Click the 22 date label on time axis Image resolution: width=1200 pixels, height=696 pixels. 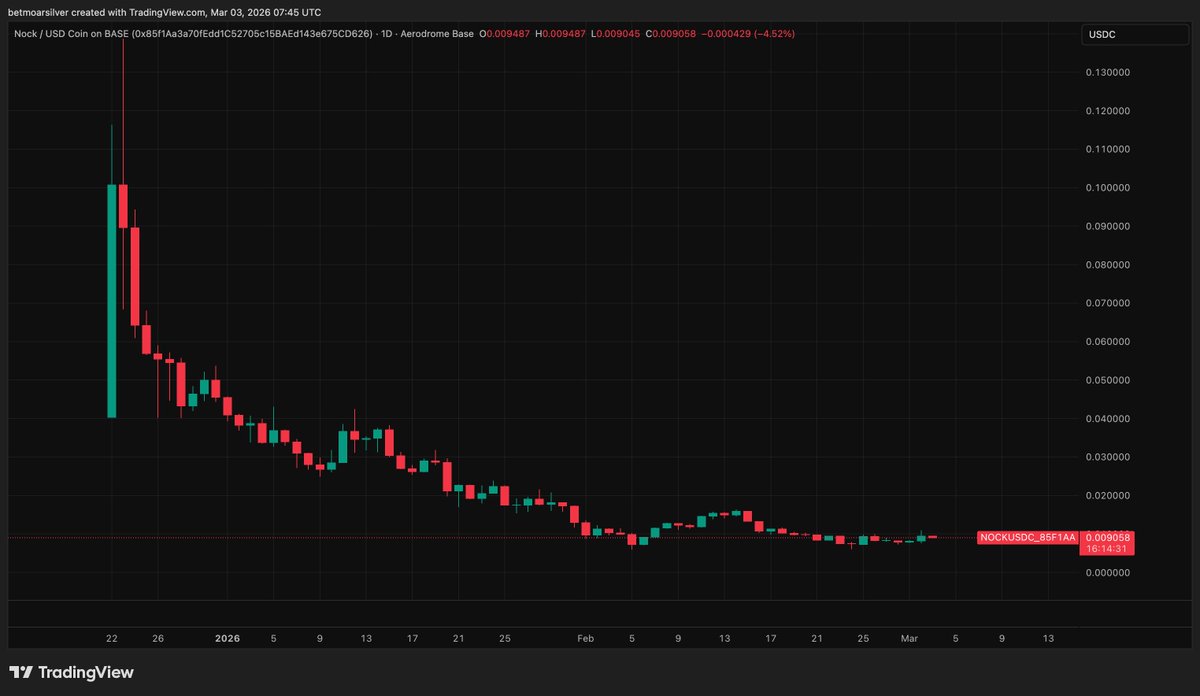tap(112, 638)
